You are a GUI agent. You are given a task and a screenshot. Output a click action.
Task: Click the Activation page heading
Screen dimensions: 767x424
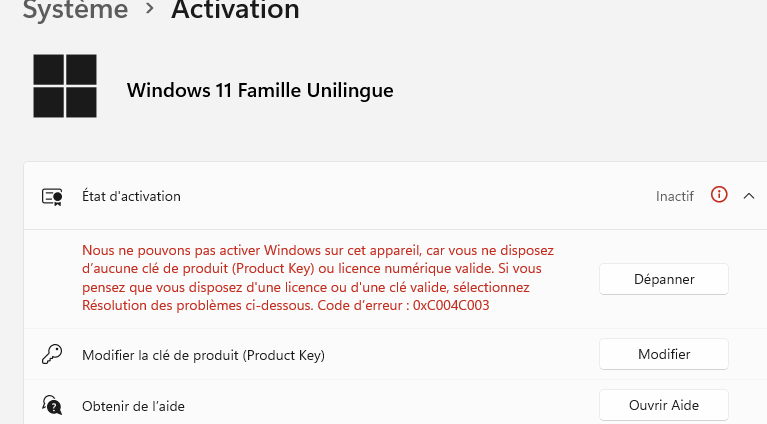click(235, 11)
